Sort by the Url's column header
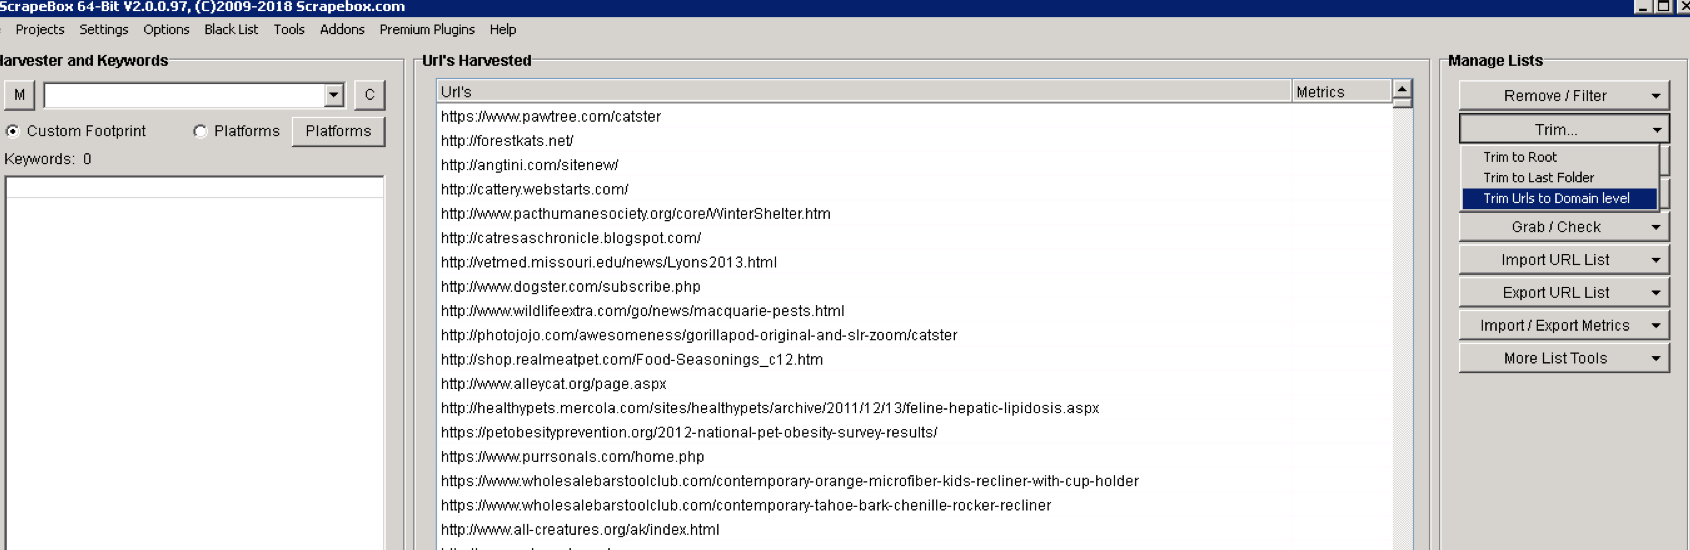Viewport: 1690px width, 550px height. [x=864, y=92]
